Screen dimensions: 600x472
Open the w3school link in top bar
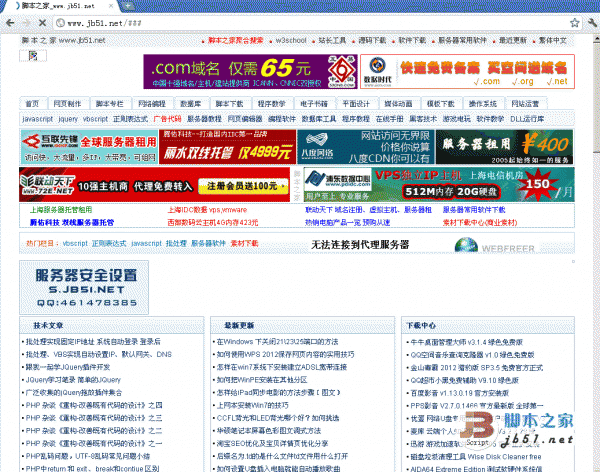click(291, 40)
